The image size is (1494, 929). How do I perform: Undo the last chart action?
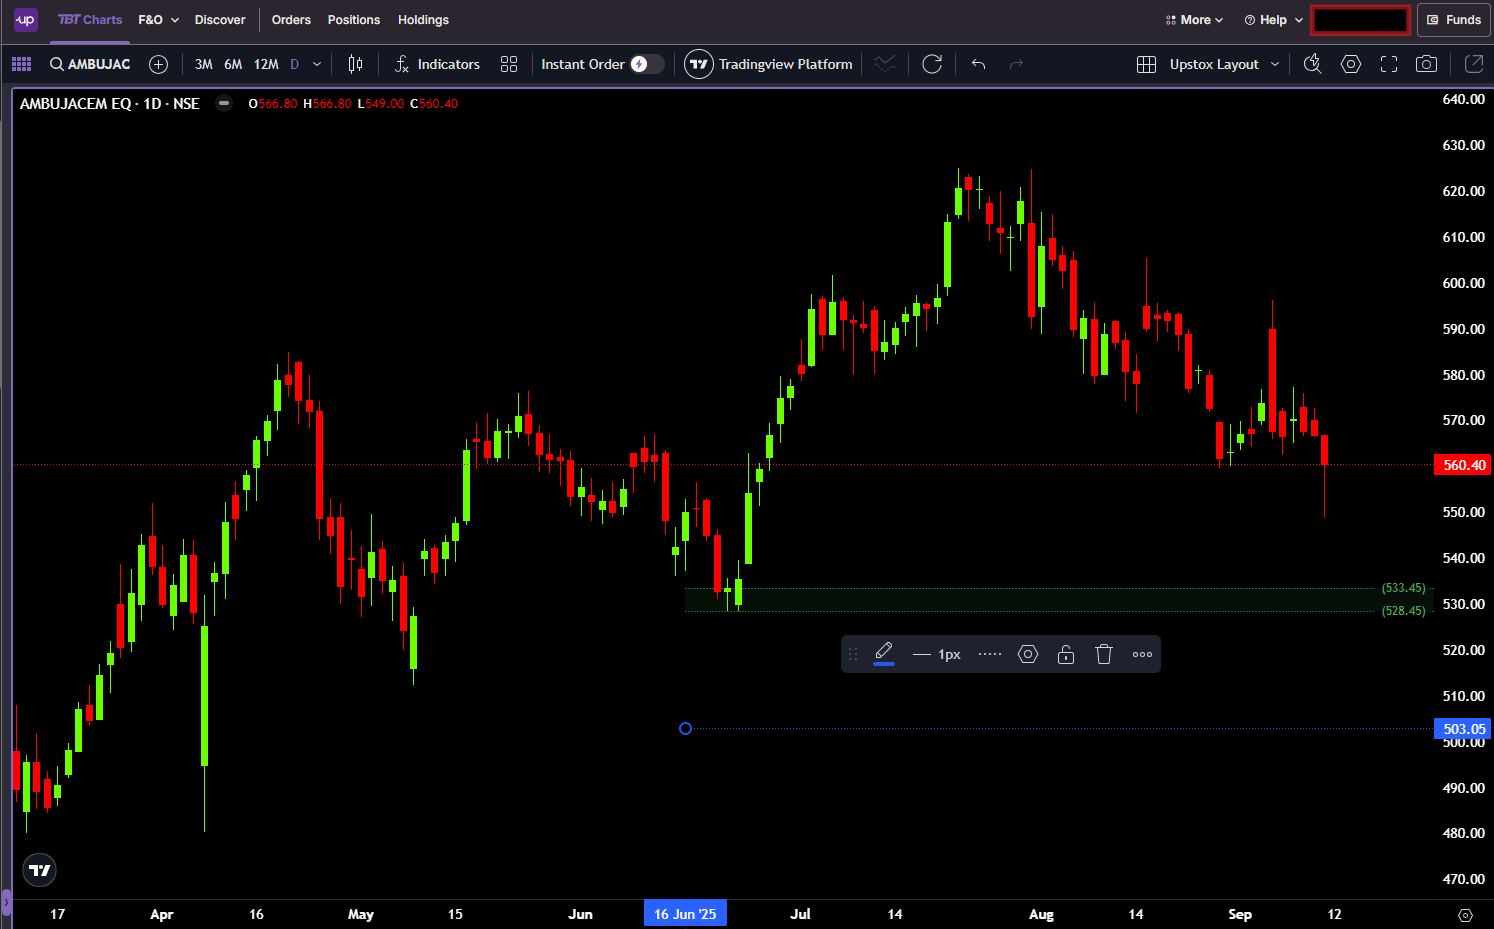978,64
